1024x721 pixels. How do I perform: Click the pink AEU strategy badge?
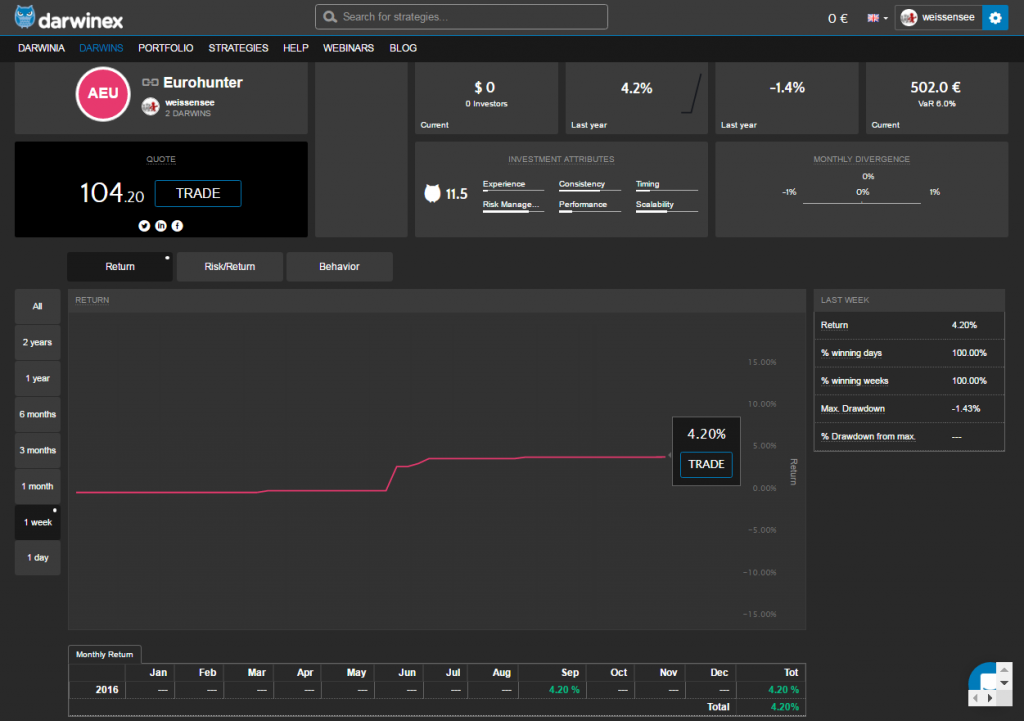click(x=104, y=94)
